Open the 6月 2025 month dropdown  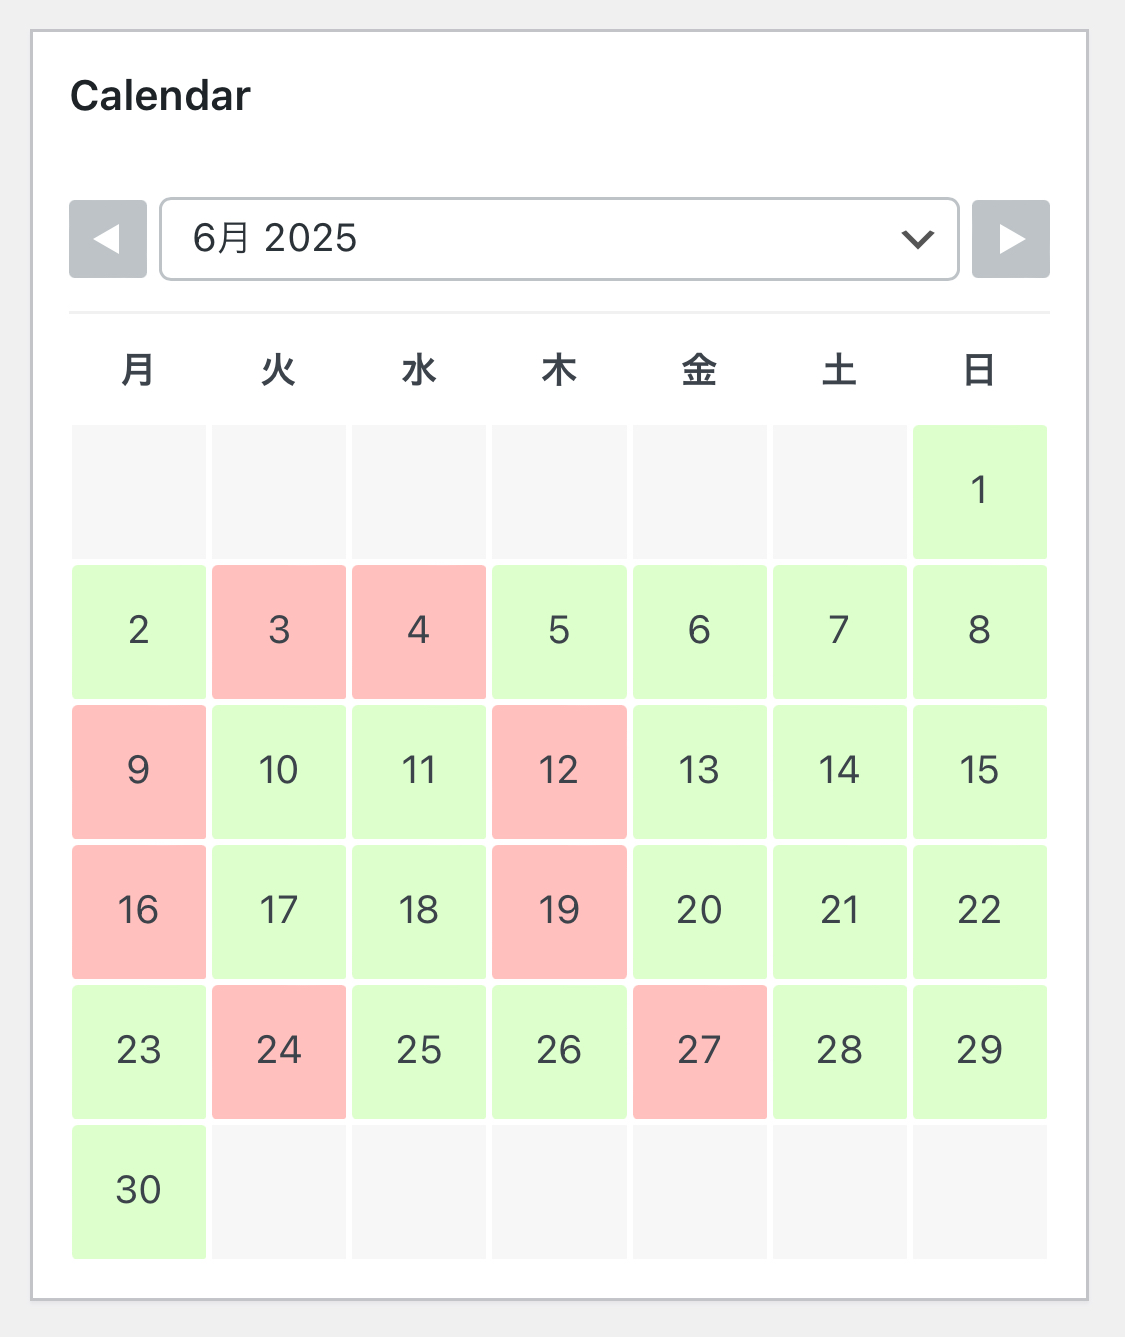tap(559, 239)
